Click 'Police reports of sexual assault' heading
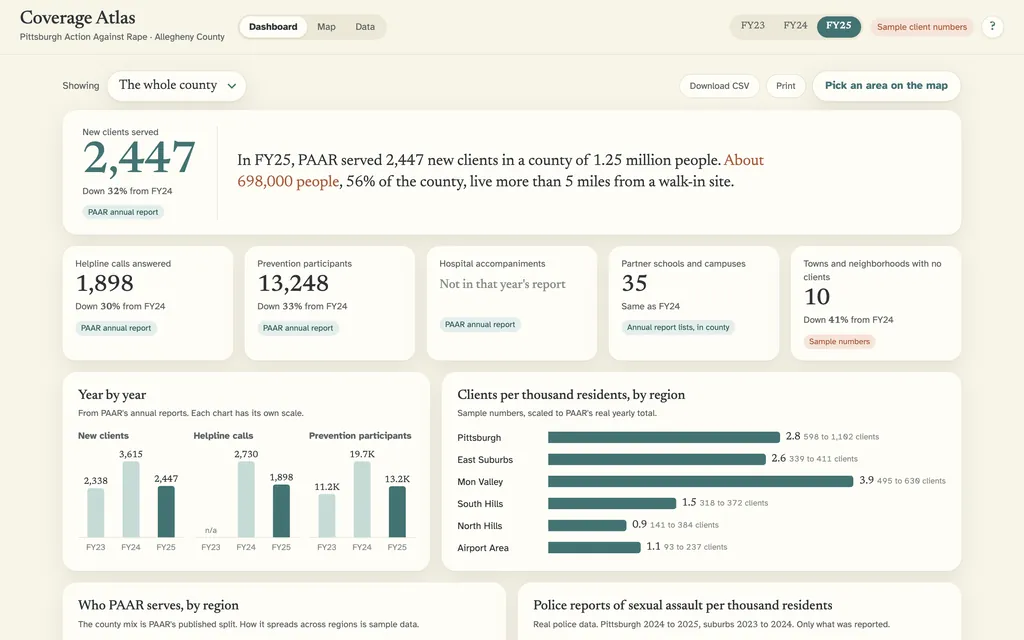This screenshot has height=640, width=1024. coord(682,605)
